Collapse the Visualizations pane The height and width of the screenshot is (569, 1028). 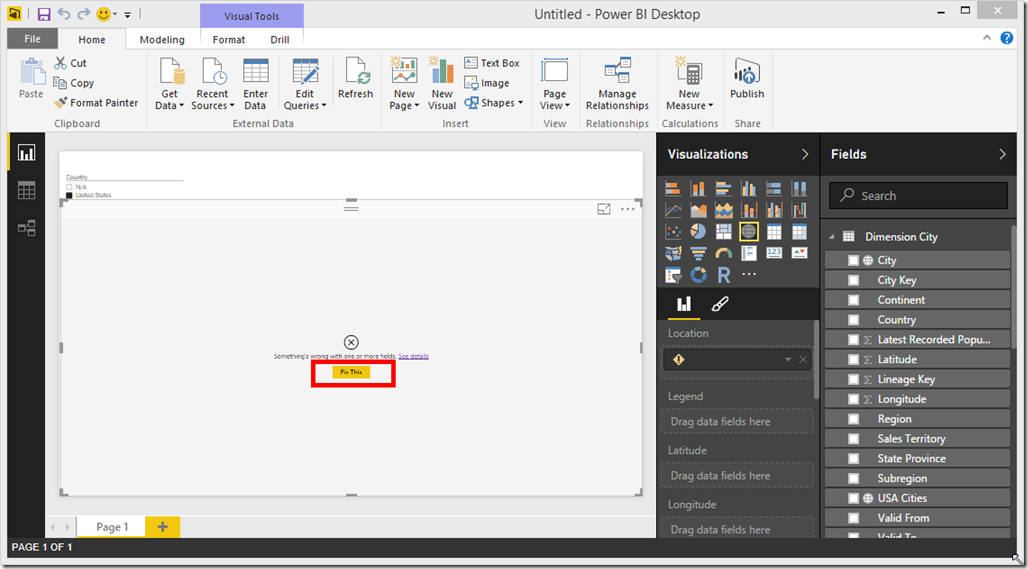[x=805, y=154]
